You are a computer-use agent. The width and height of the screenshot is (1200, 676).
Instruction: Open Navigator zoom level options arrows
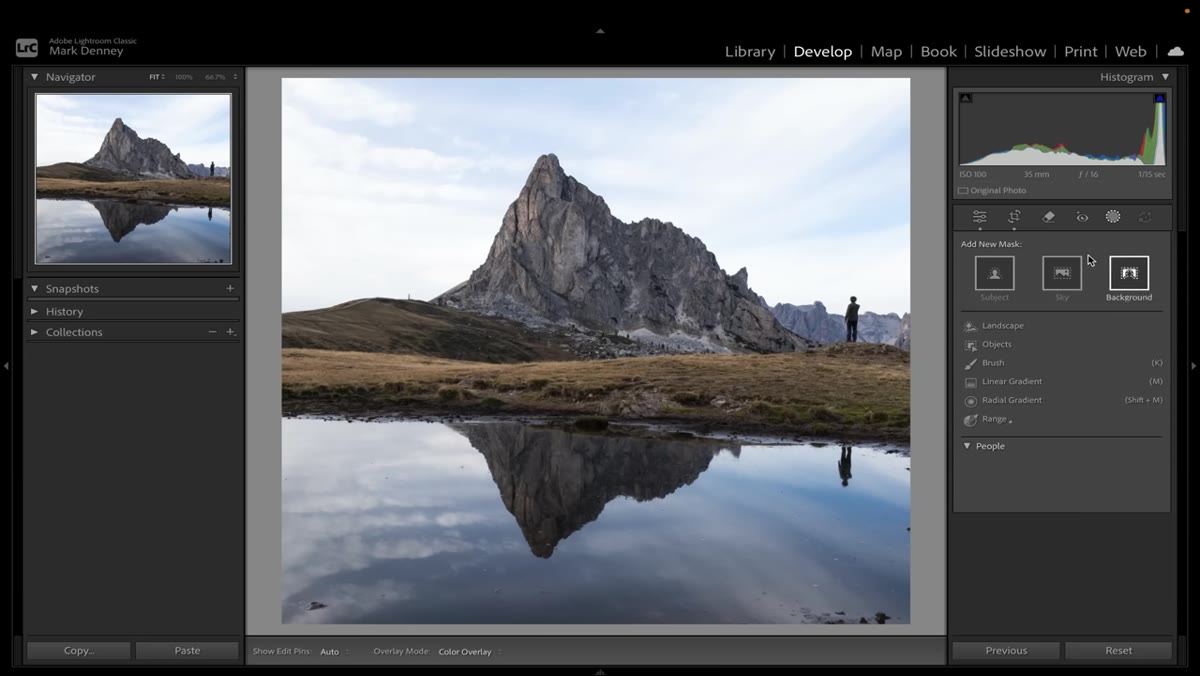(235, 77)
